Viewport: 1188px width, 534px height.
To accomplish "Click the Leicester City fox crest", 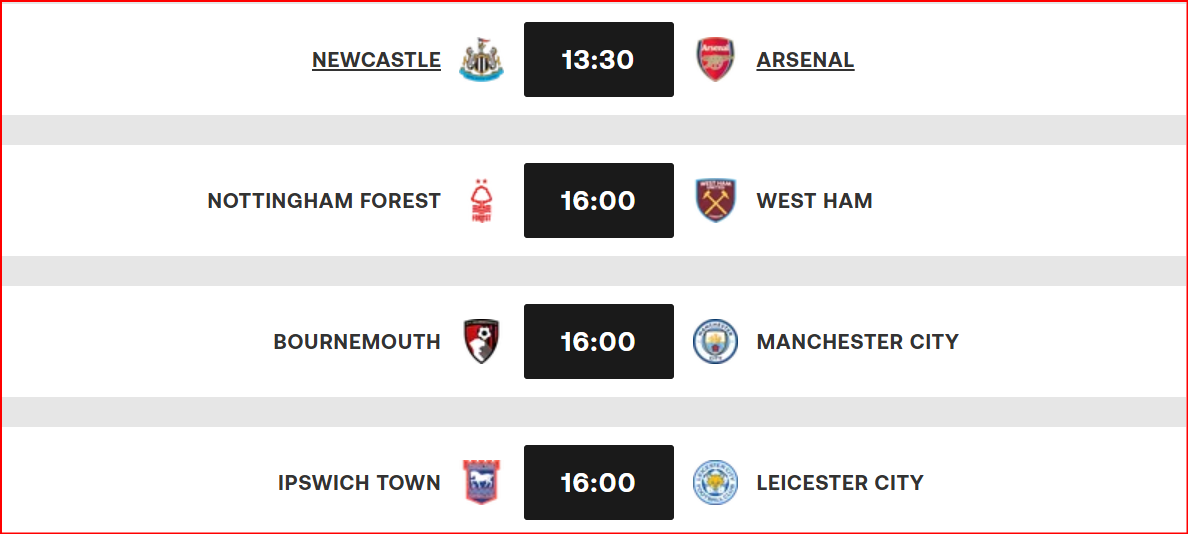I will [x=716, y=482].
